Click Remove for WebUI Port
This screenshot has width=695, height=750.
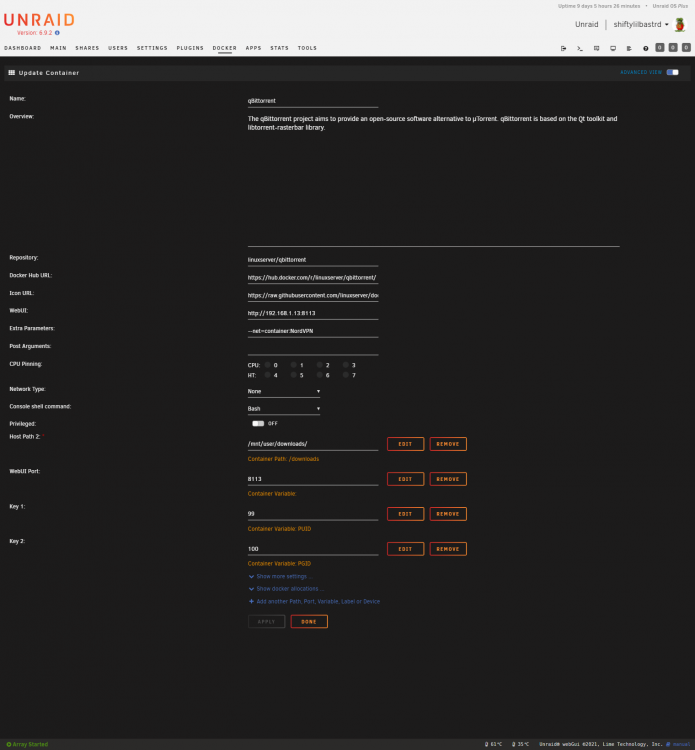click(x=448, y=479)
